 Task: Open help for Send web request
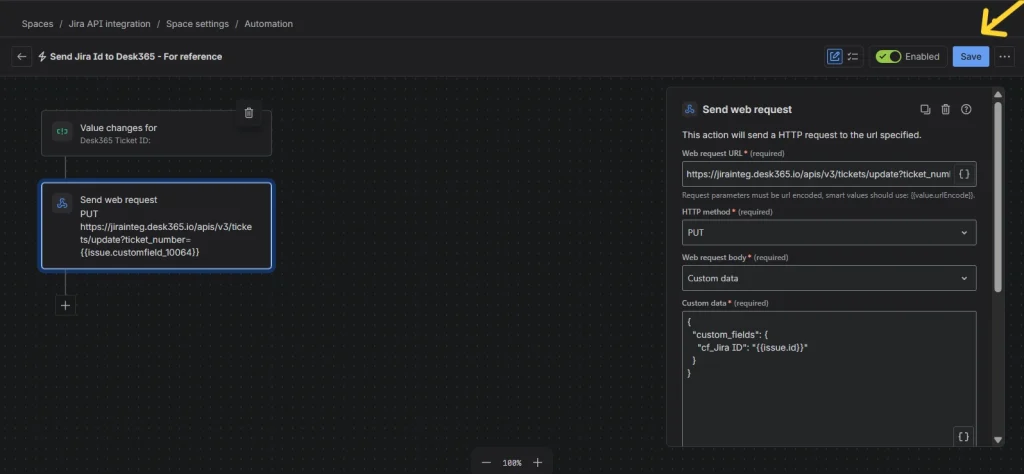pos(966,109)
